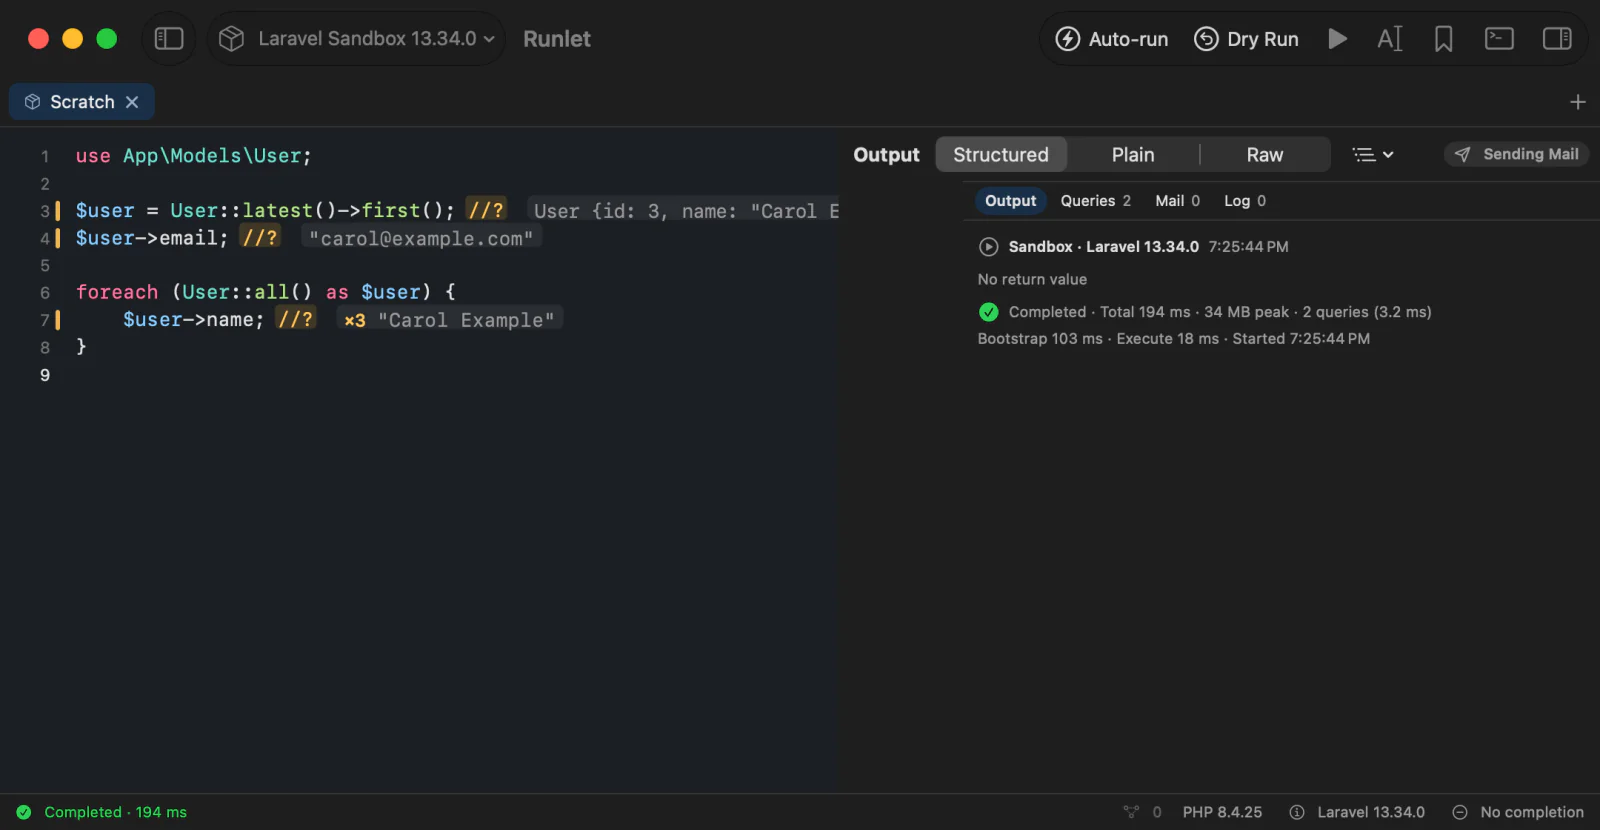Run the code with the play button
The image size is (1600, 830).
(1337, 39)
